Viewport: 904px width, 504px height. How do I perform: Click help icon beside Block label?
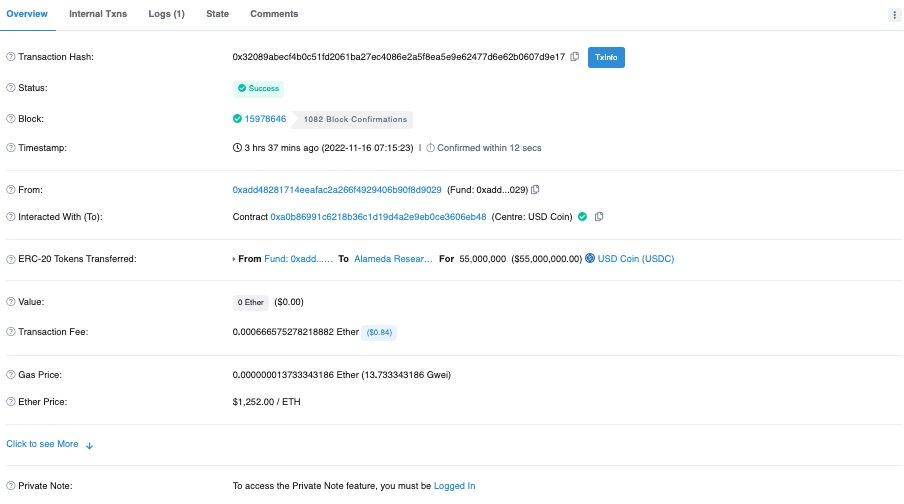click(x=11, y=119)
